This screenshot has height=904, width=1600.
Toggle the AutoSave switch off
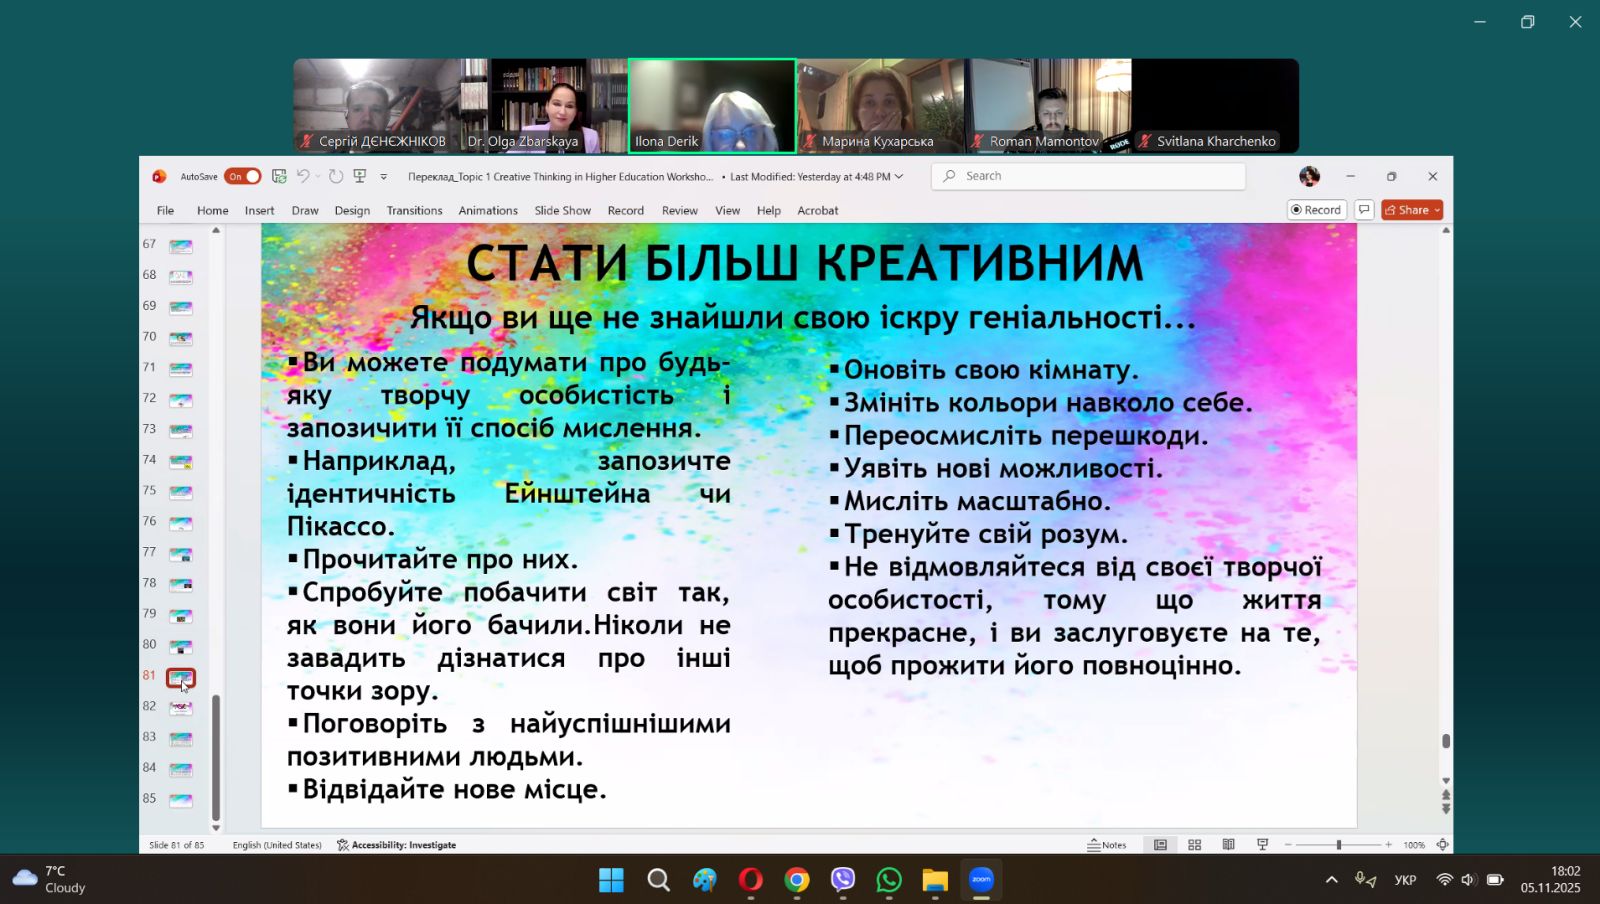click(243, 176)
